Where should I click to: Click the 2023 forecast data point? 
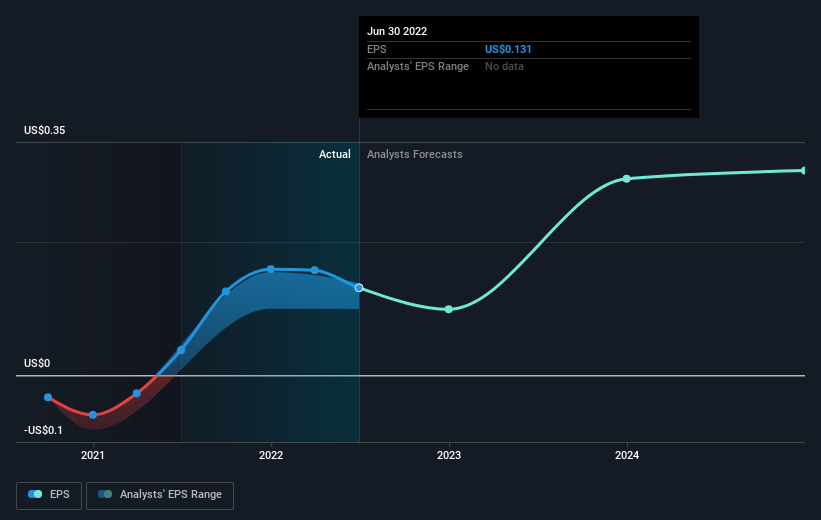[449, 309]
